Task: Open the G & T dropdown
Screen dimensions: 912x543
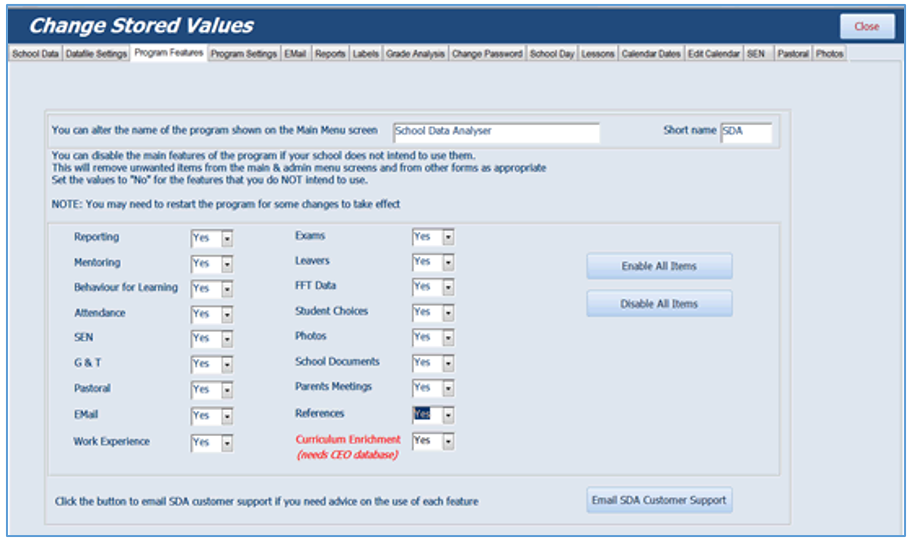Action: (x=227, y=365)
